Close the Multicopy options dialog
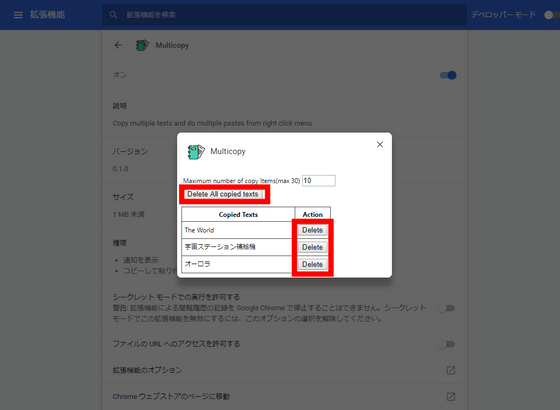560x410 pixels. [x=380, y=144]
